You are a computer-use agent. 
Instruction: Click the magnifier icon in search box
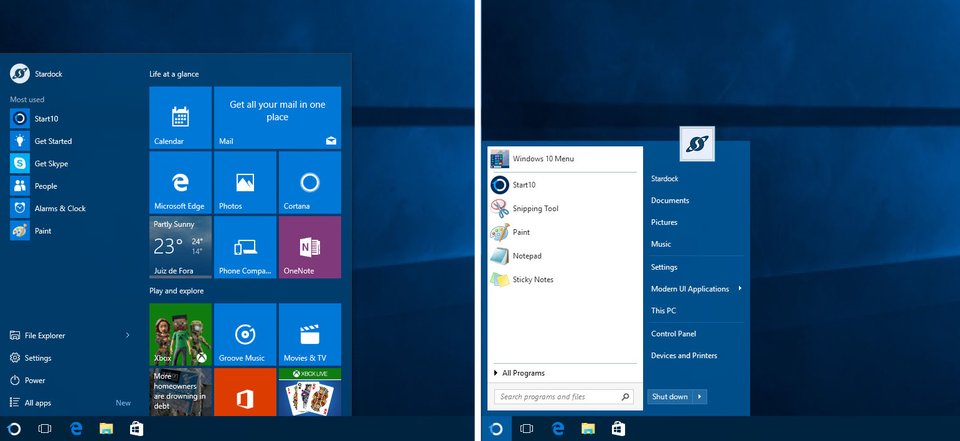point(625,397)
